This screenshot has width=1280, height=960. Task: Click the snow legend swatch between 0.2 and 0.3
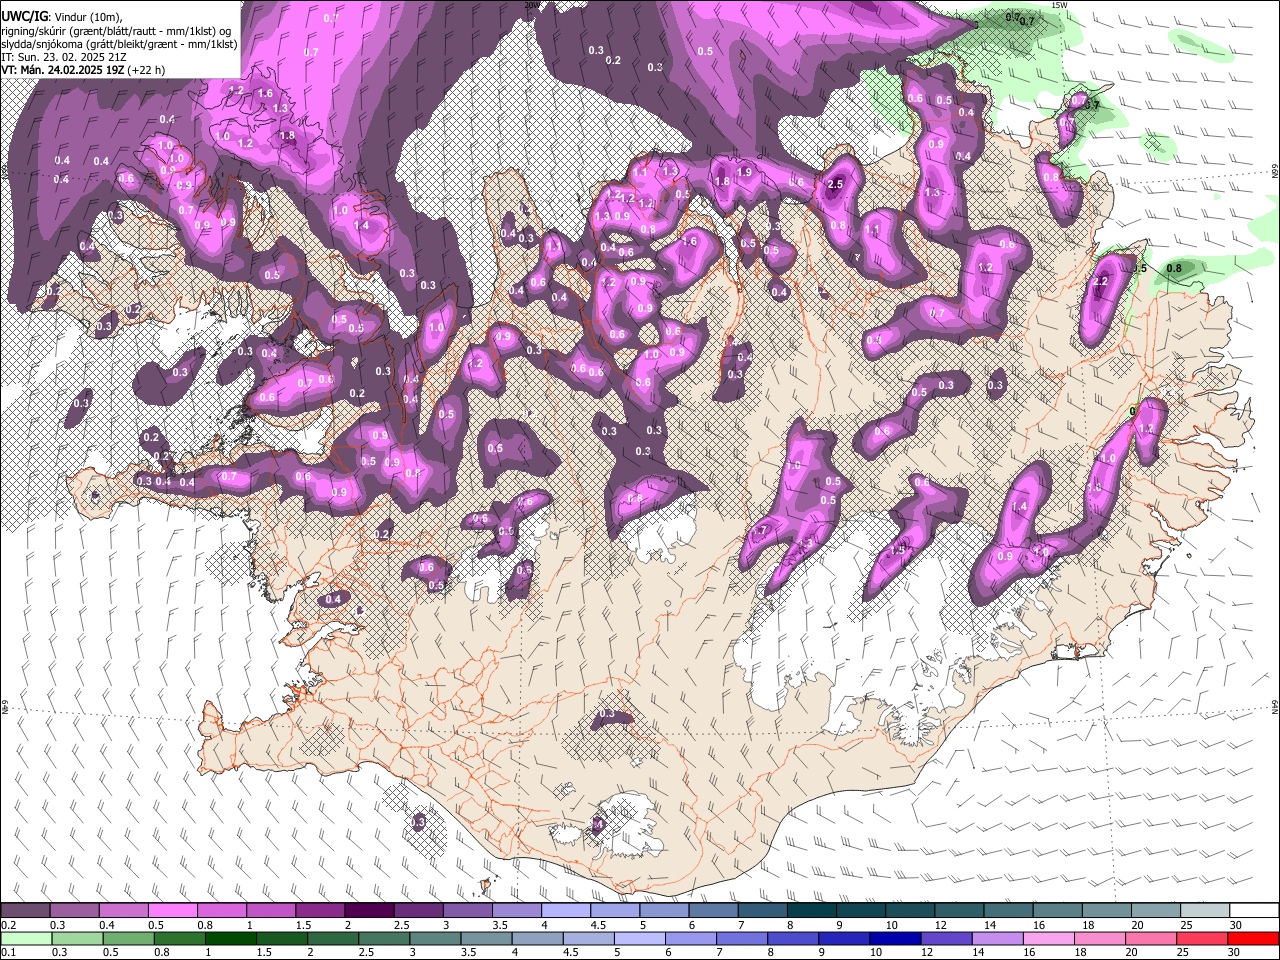pos(25,911)
